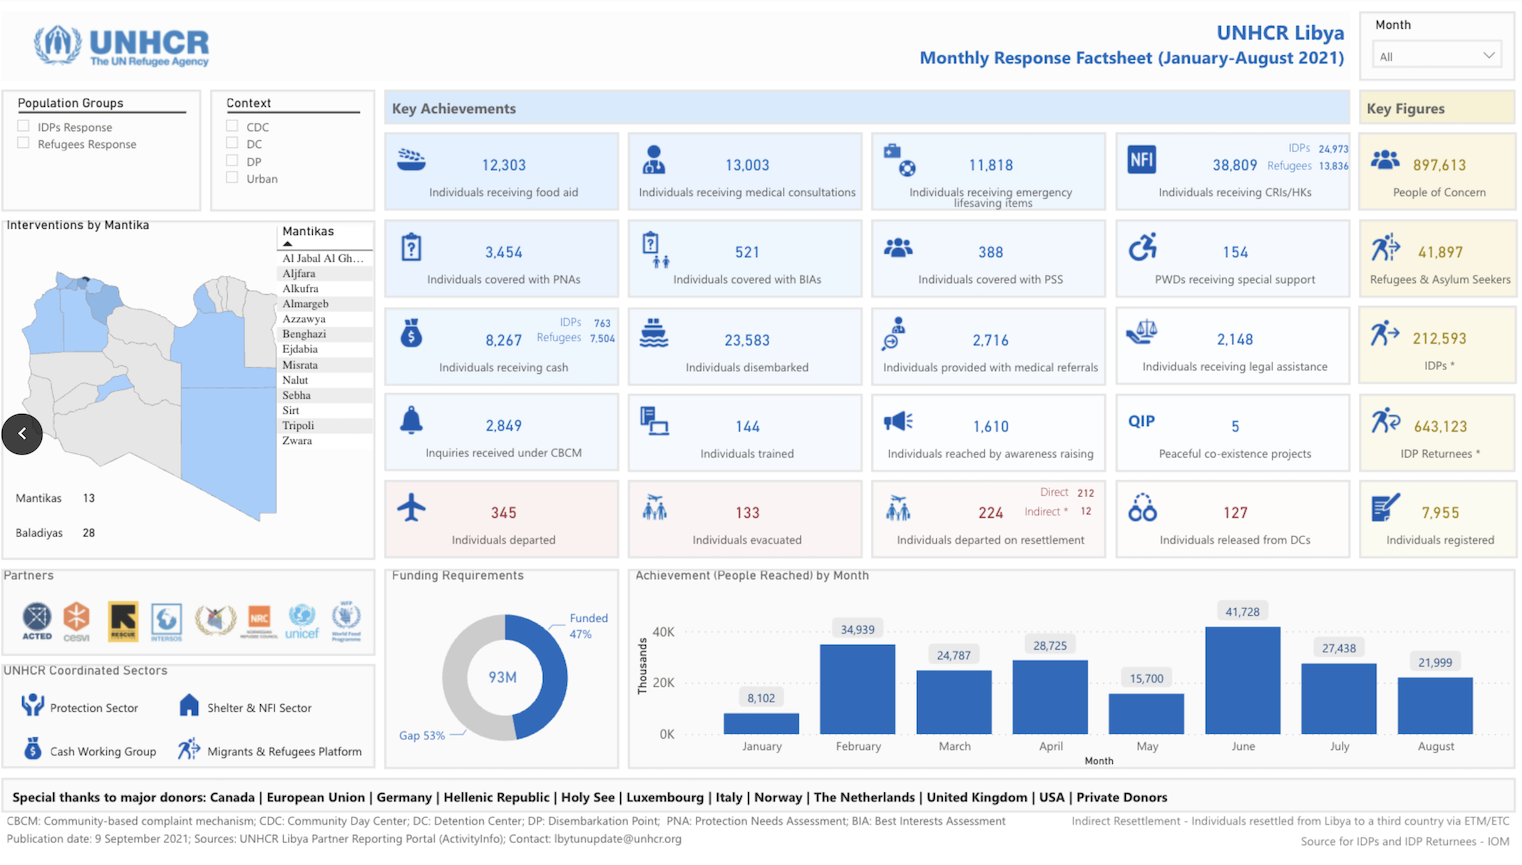Click the medical referrals icon
The height and width of the screenshot is (865, 1522).
tap(893, 334)
